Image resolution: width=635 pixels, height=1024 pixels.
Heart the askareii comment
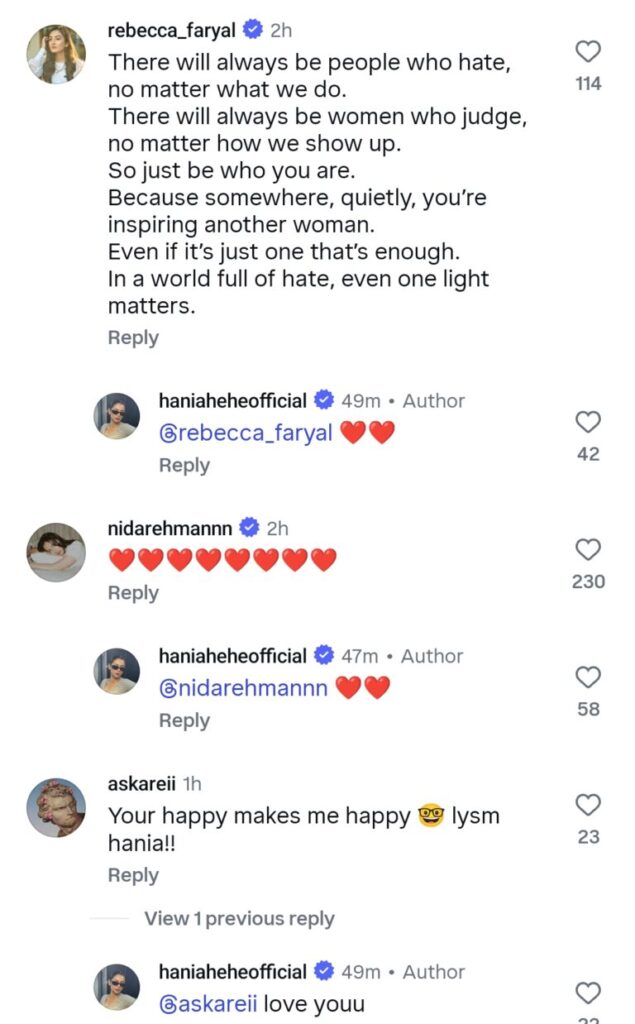click(589, 804)
